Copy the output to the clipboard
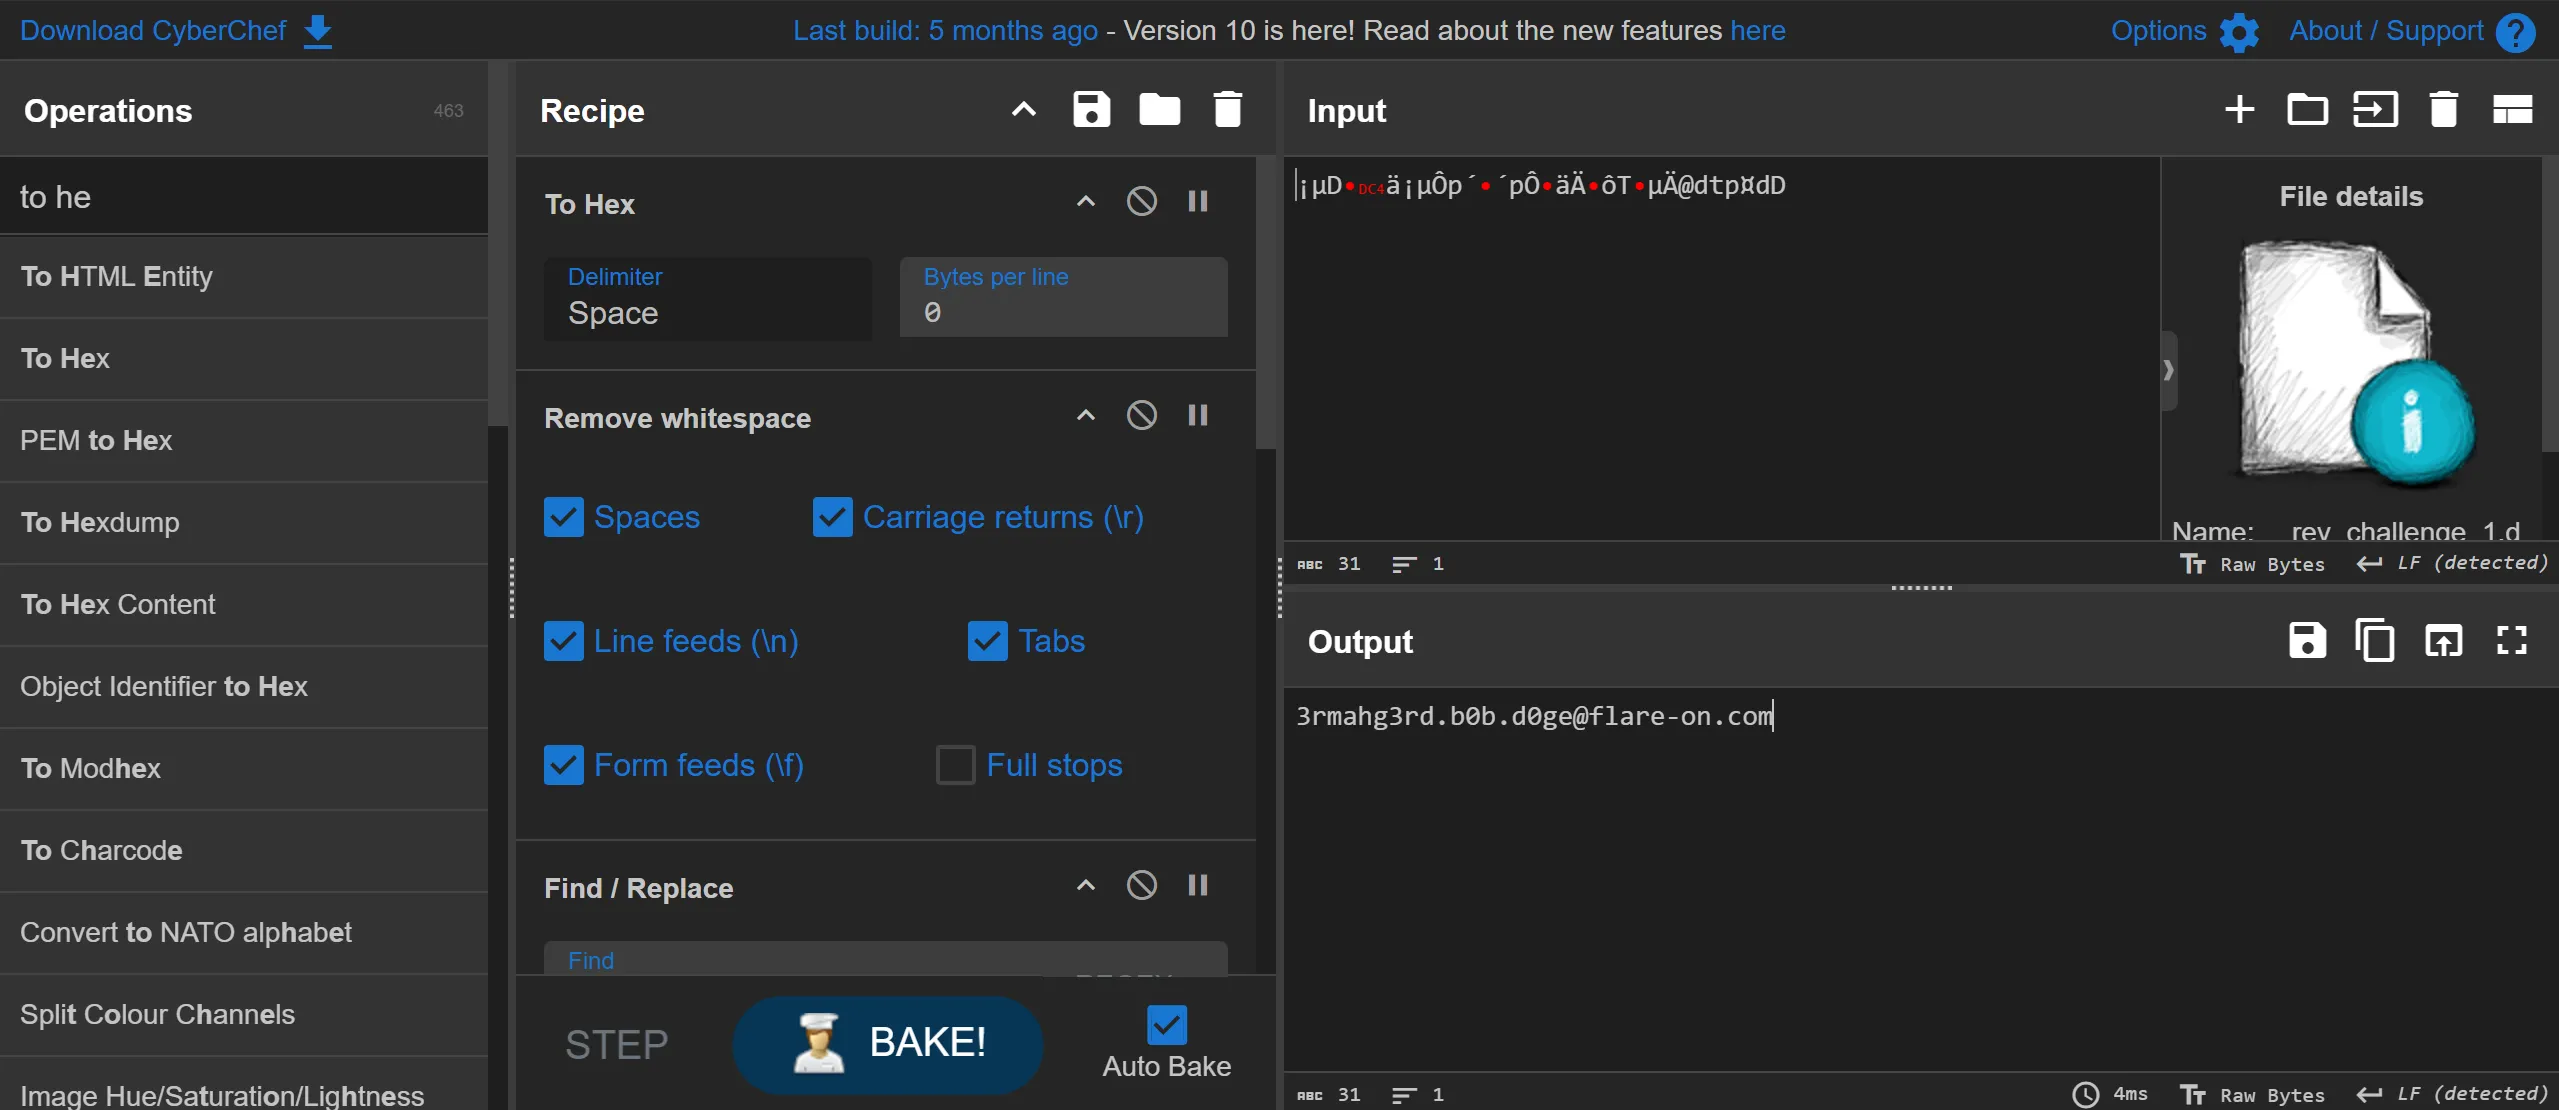 coord(2374,640)
